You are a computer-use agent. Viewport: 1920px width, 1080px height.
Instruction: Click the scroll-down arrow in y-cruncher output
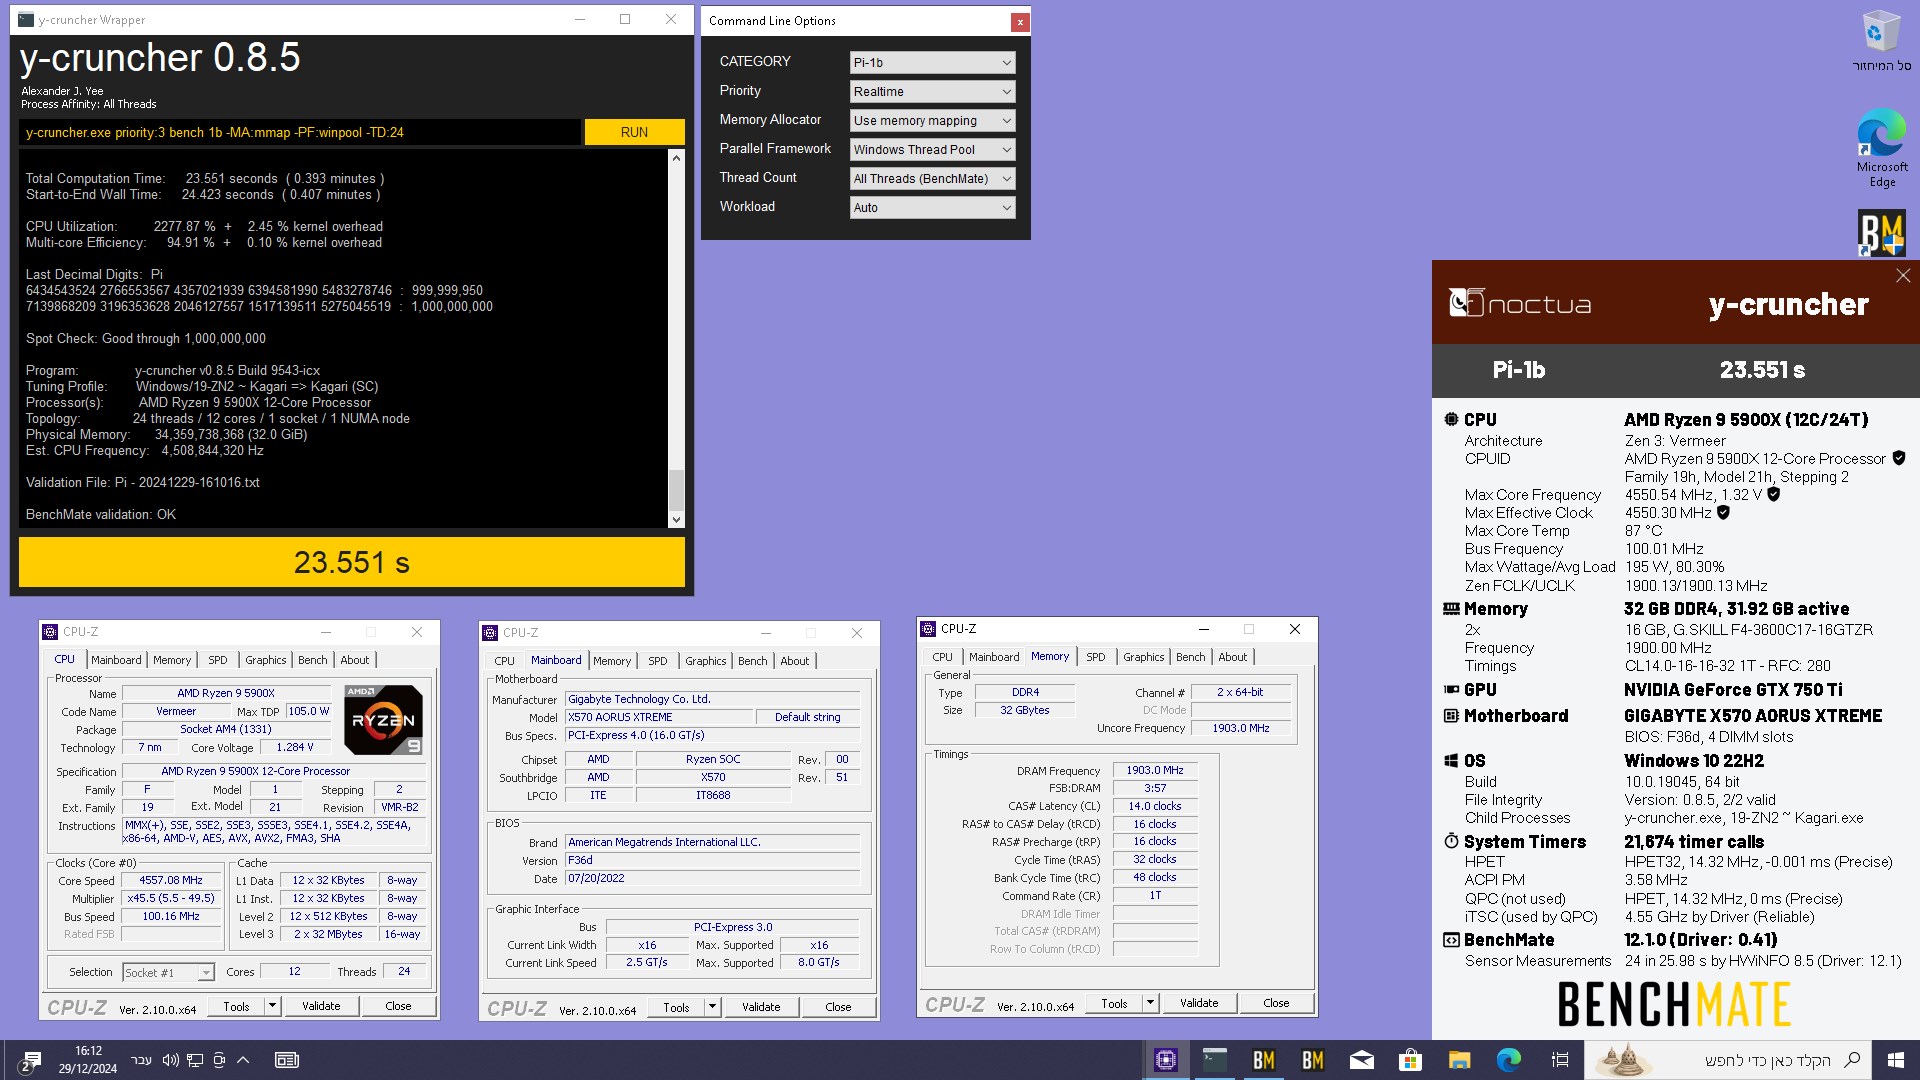(676, 519)
